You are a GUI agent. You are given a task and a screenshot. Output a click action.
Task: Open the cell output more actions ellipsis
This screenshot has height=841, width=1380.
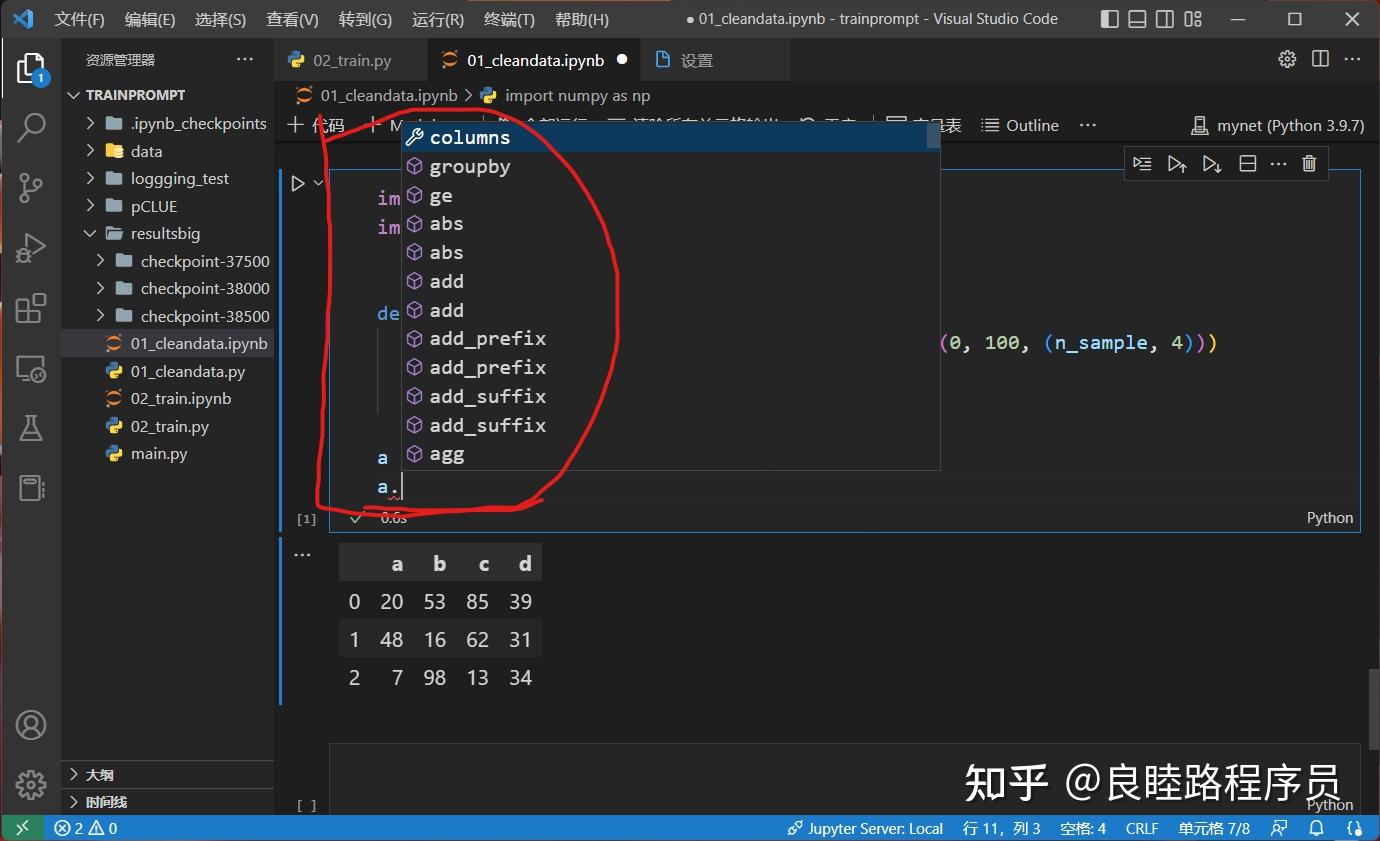point(302,554)
